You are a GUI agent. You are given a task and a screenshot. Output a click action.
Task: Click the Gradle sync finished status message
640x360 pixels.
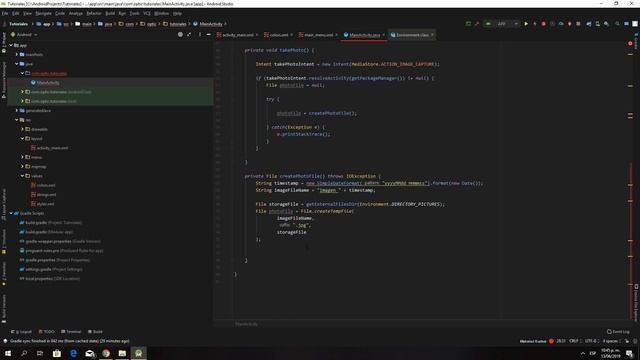point(69,341)
